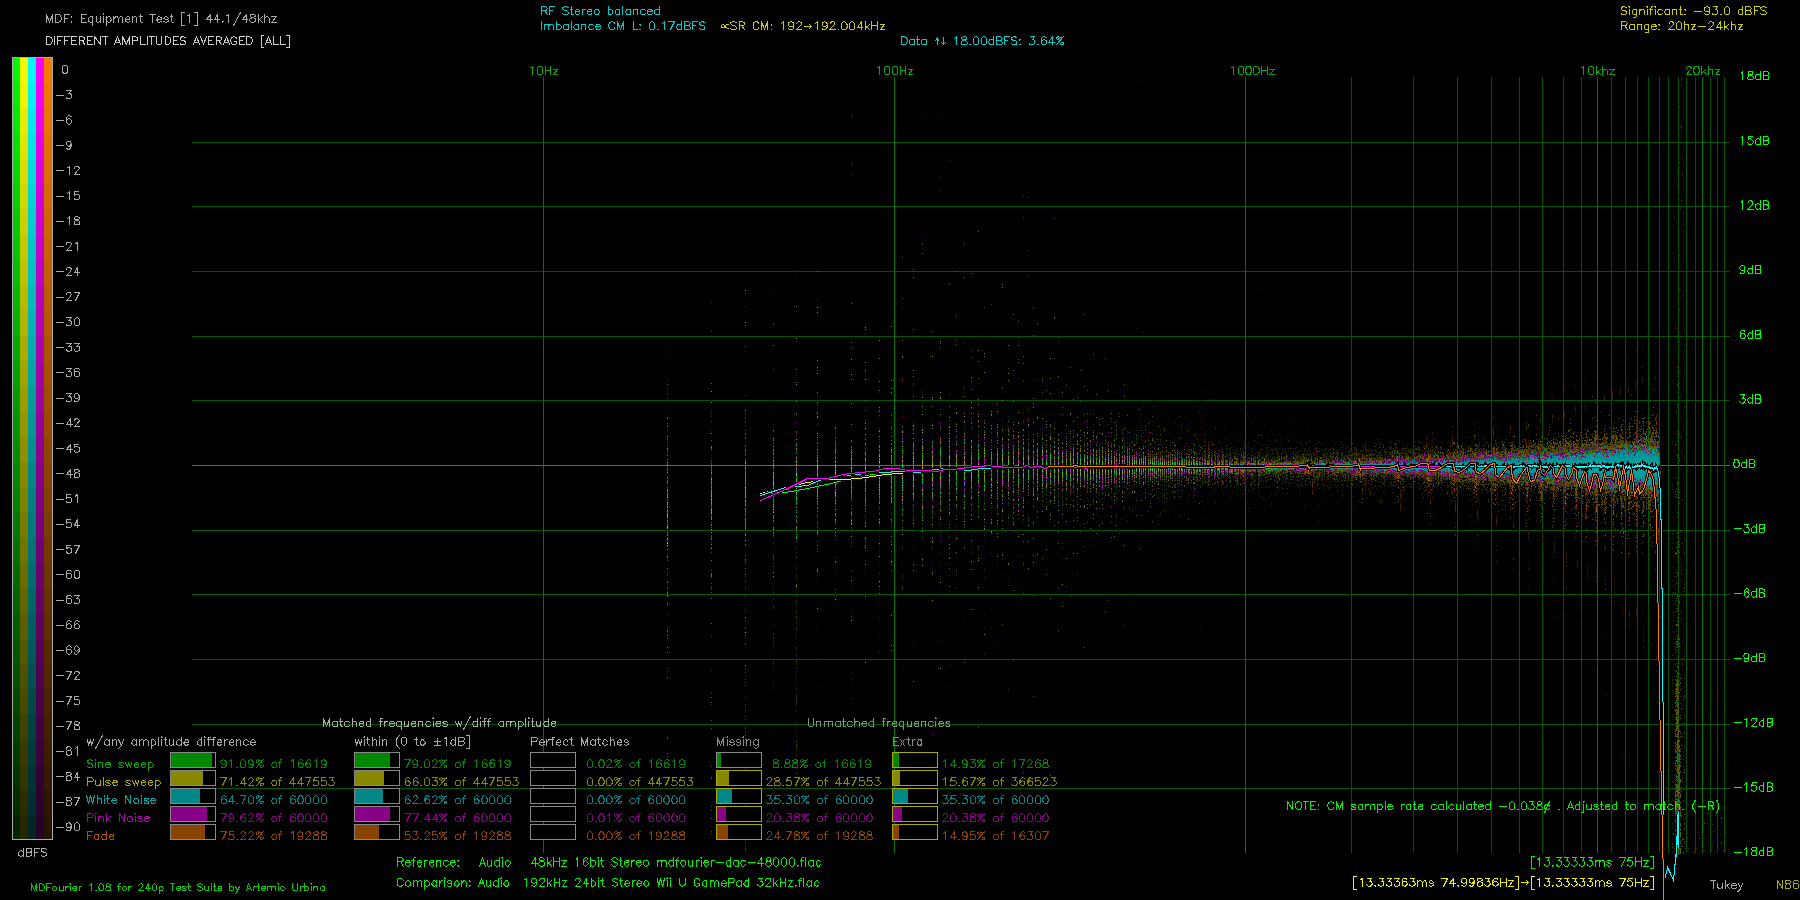The width and height of the screenshot is (1800, 900).
Task: Click the 'Tukey' window label
Action: 1726,885
